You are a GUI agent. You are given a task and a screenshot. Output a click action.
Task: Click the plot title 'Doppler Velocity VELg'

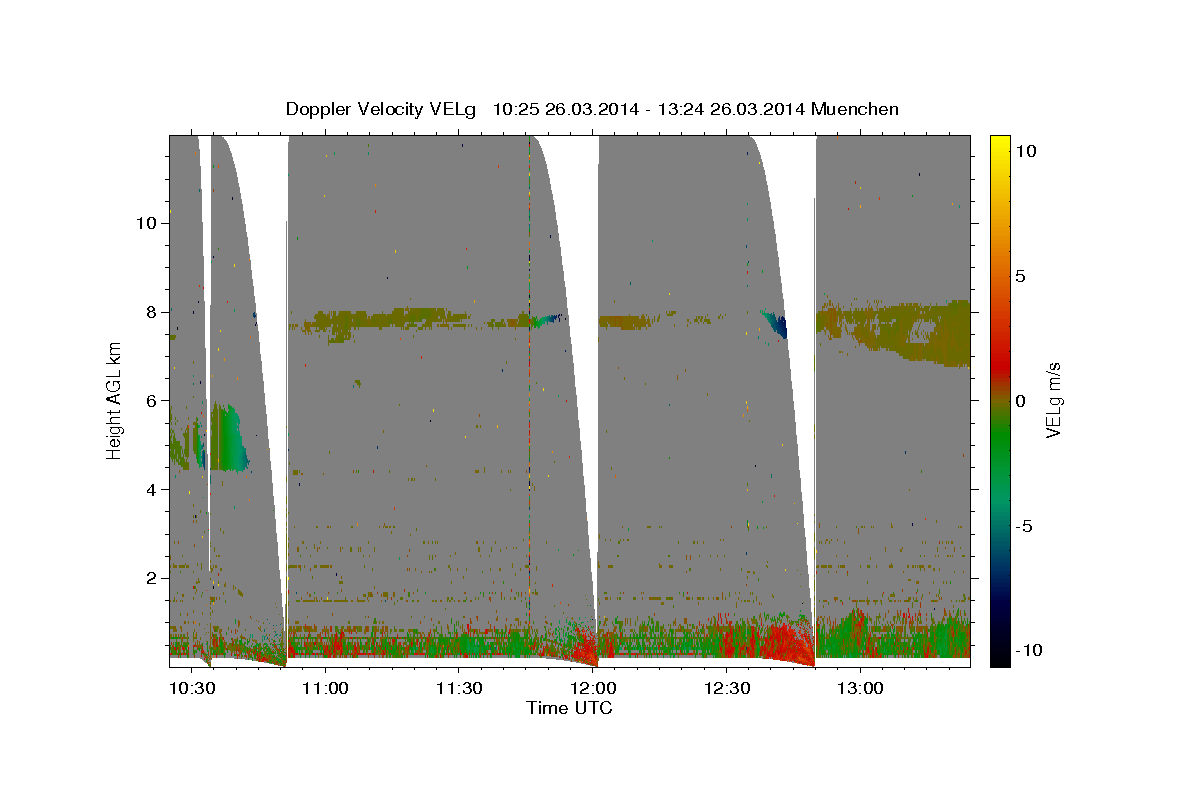tap(379, 109)
